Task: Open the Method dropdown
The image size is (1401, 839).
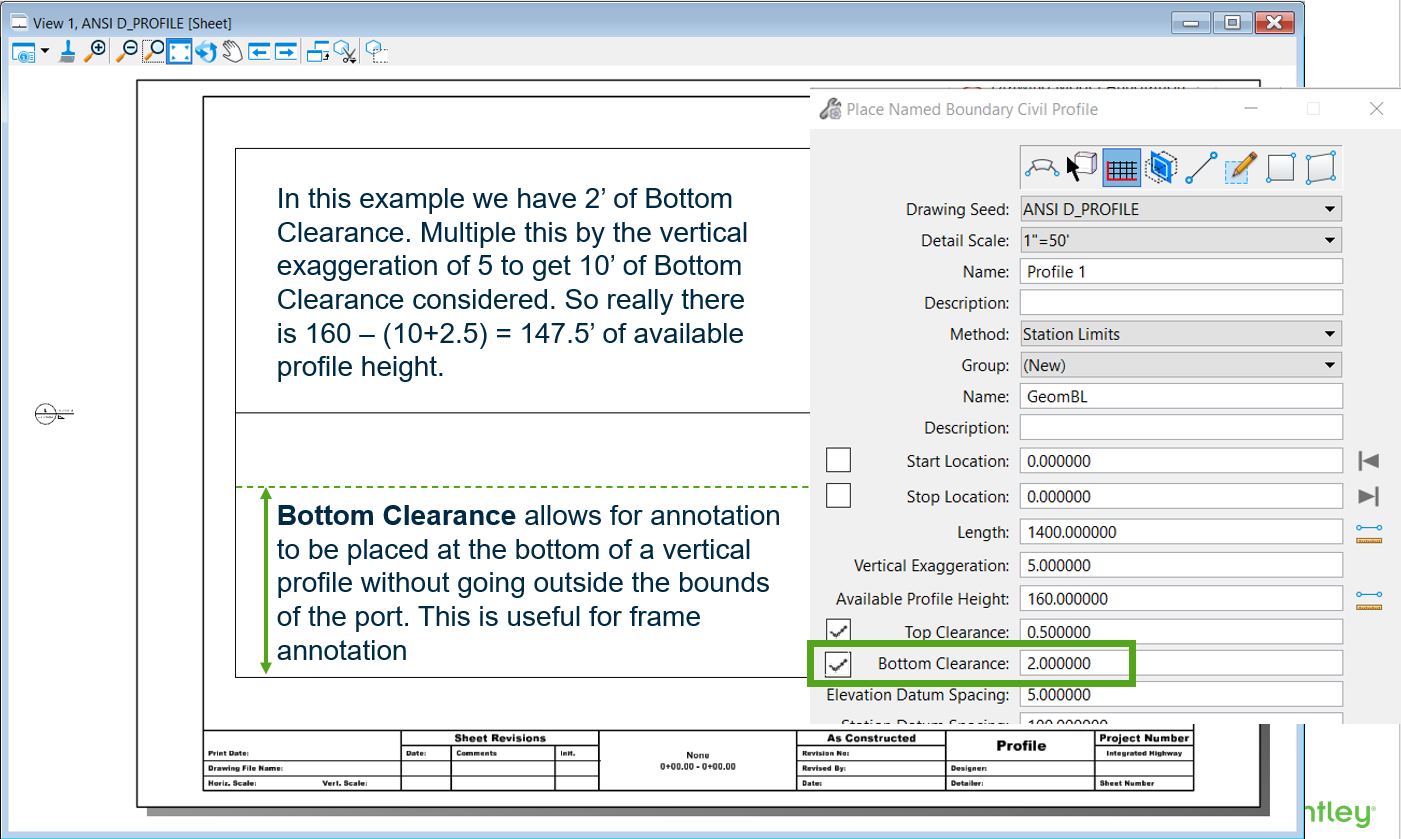Action: click(1181, 334)
